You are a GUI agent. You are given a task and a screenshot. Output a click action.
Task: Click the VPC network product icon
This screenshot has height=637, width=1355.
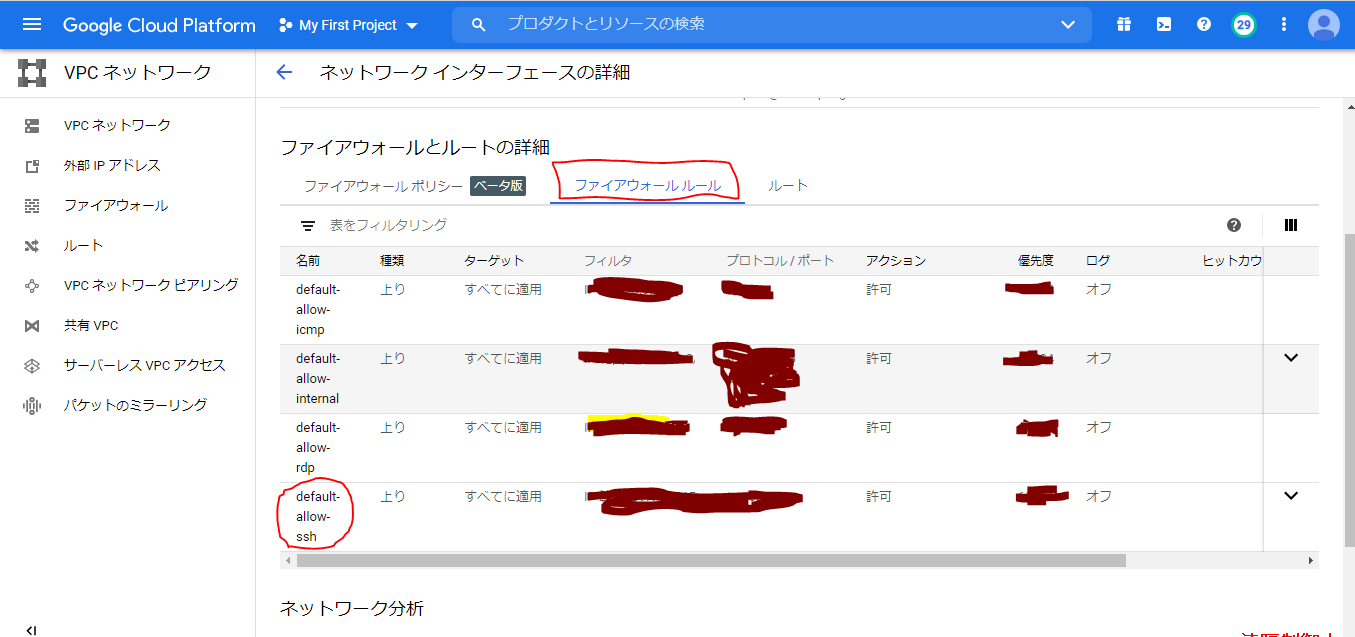pos(32,72)
